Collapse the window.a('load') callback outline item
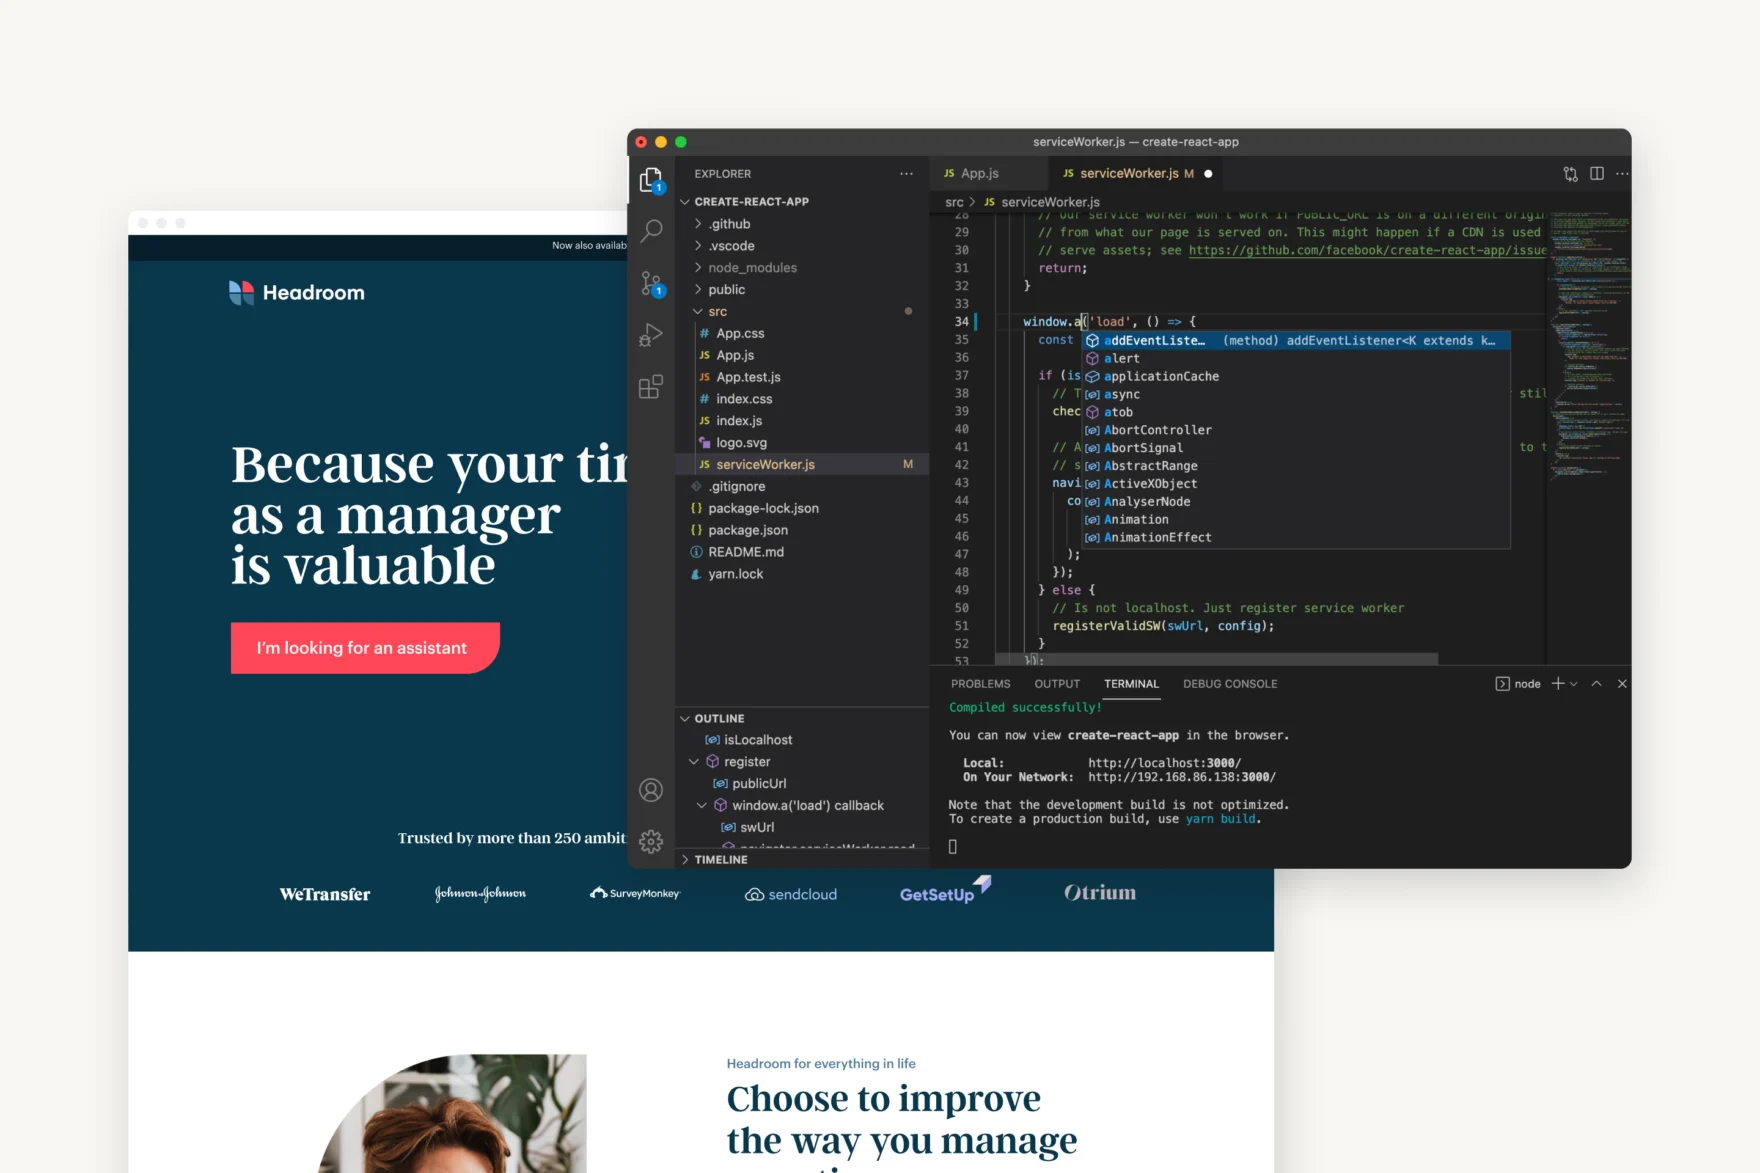Screen dimensions: 1760x1173 coord(702,806)
